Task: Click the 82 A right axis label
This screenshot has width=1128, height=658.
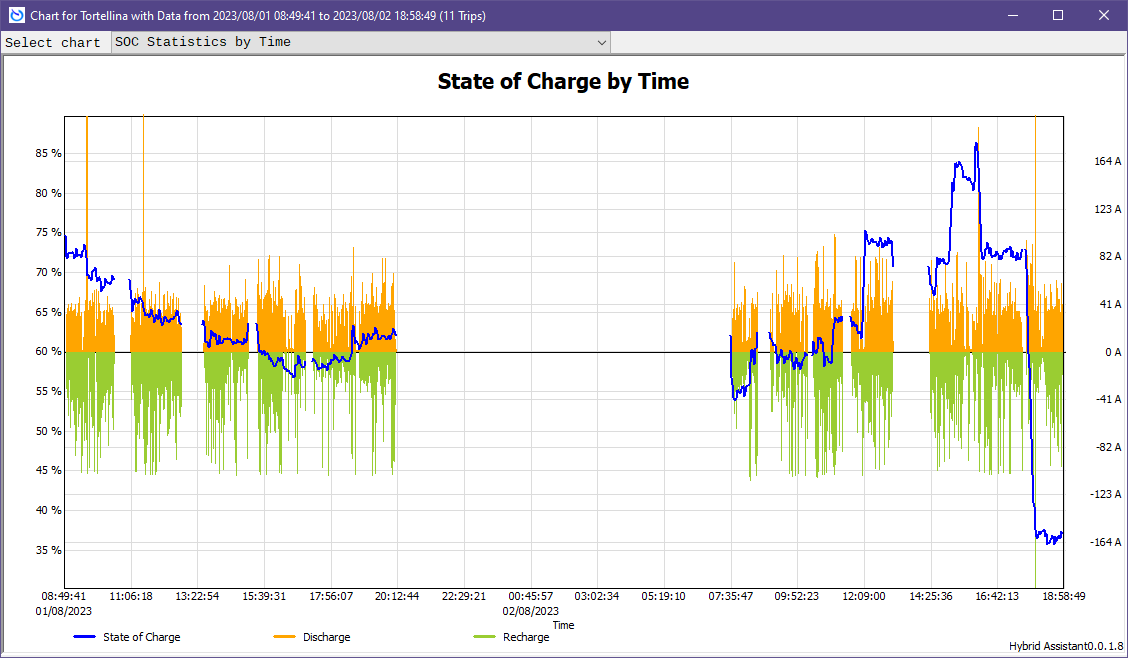Action: point(1110,256)
